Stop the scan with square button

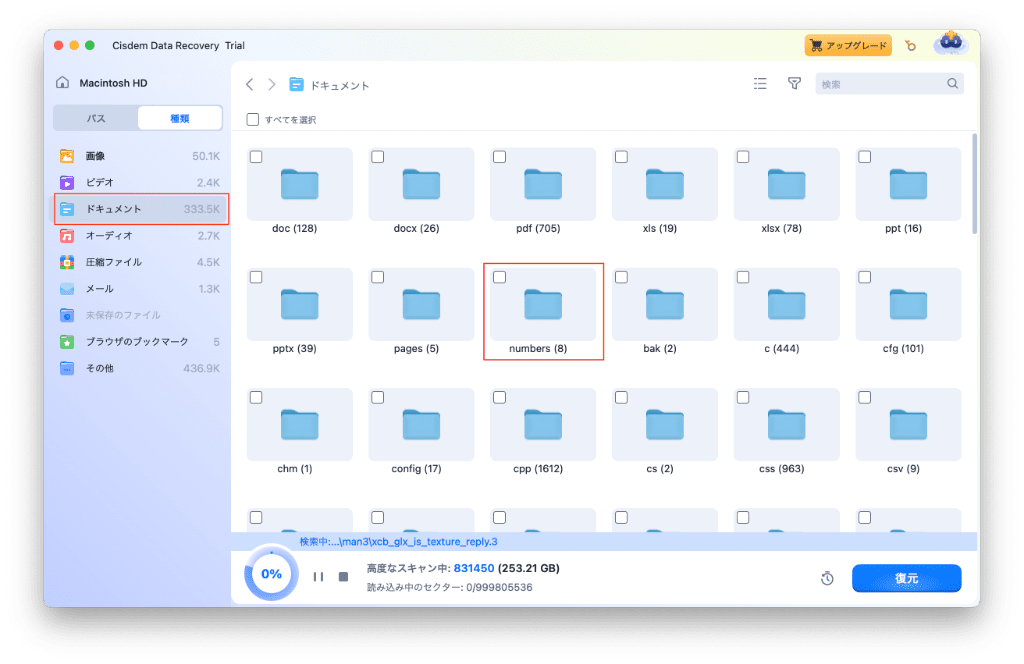pyautogui.click(x=343, y=577)
